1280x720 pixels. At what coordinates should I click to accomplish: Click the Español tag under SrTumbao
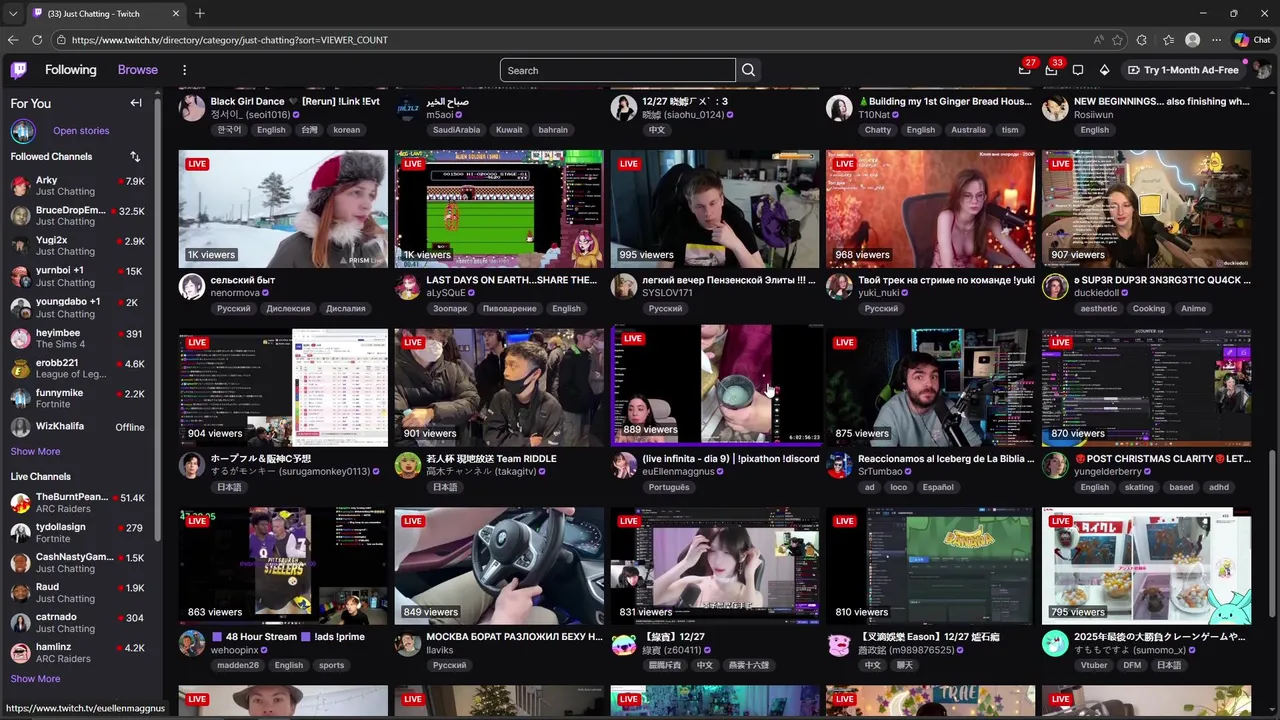coord(938,487)
